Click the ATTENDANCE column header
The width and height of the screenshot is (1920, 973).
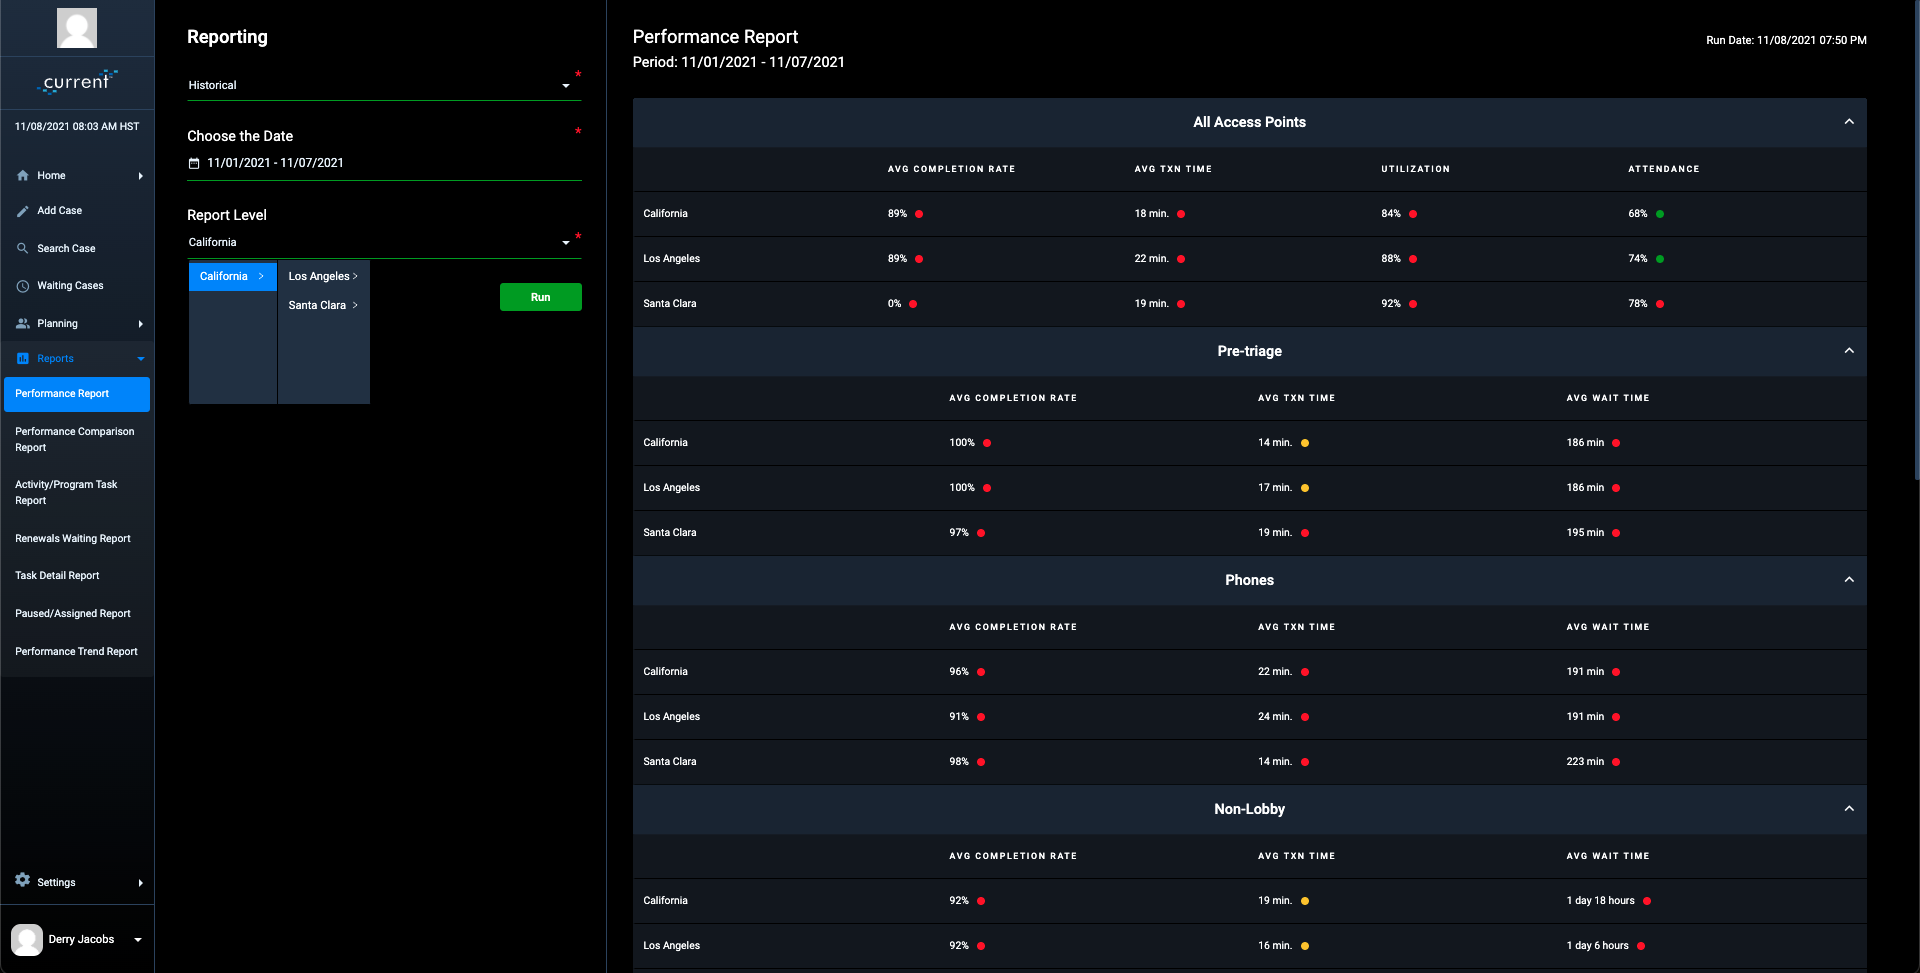1663,169
